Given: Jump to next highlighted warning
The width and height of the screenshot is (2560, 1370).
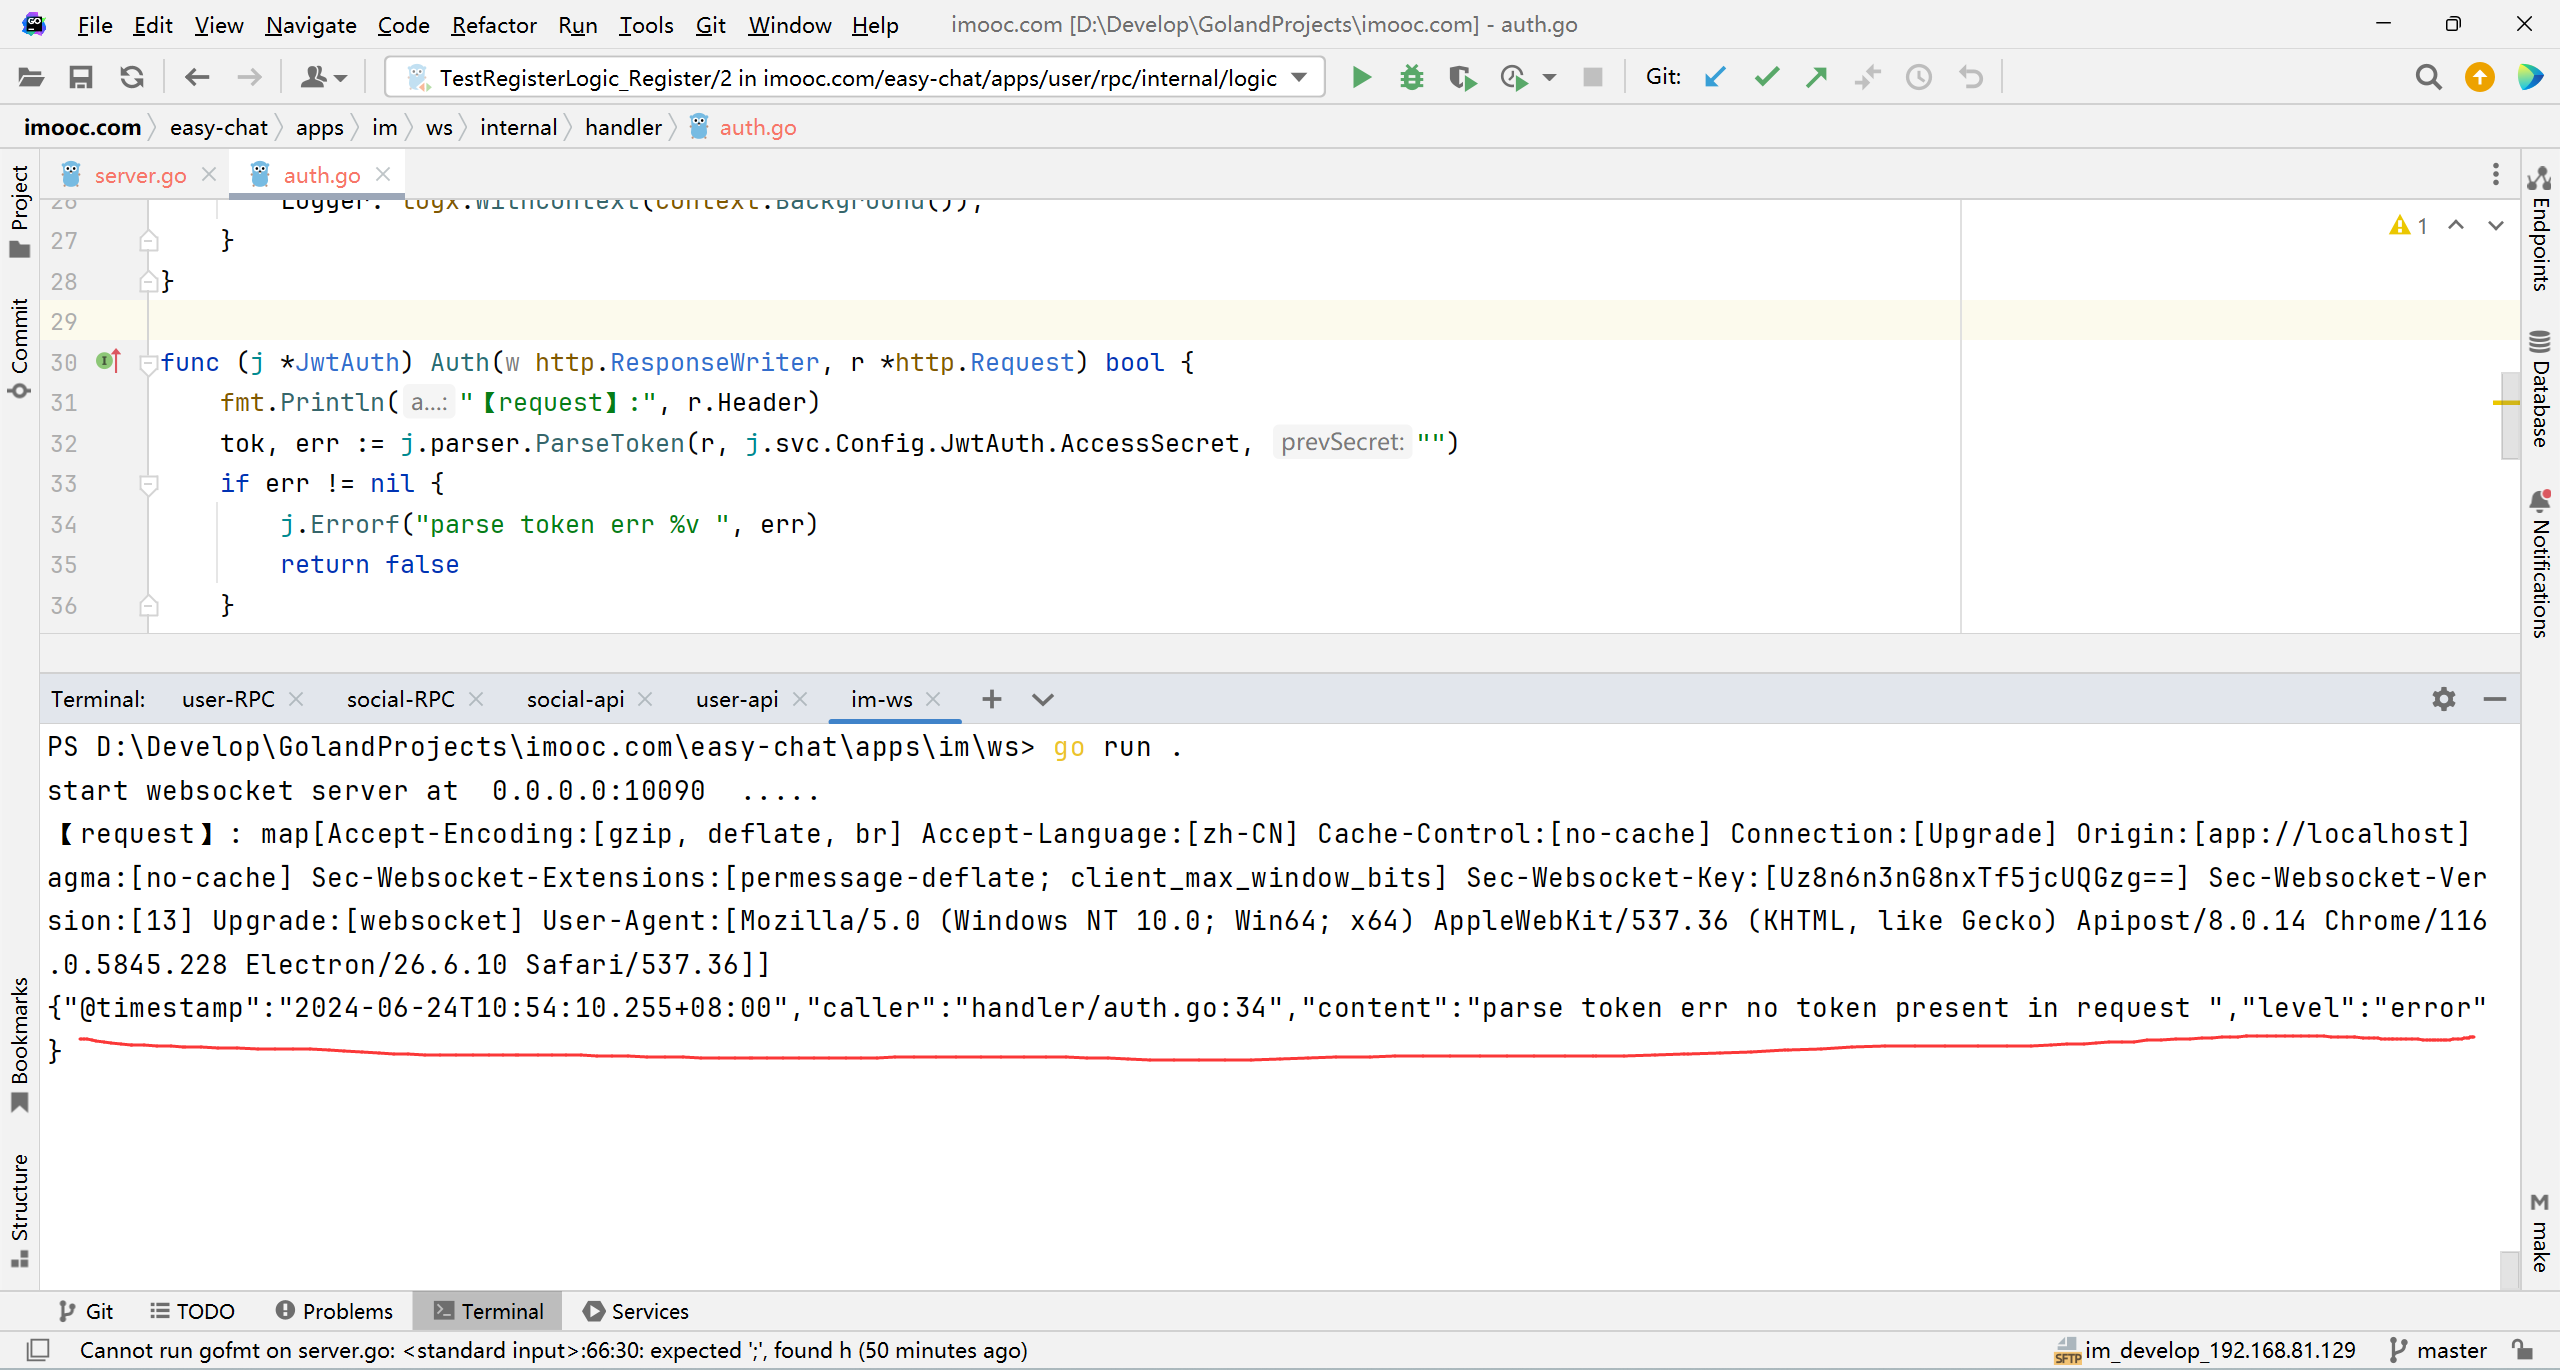Looking at the screenshot, I should point(2496,225).
